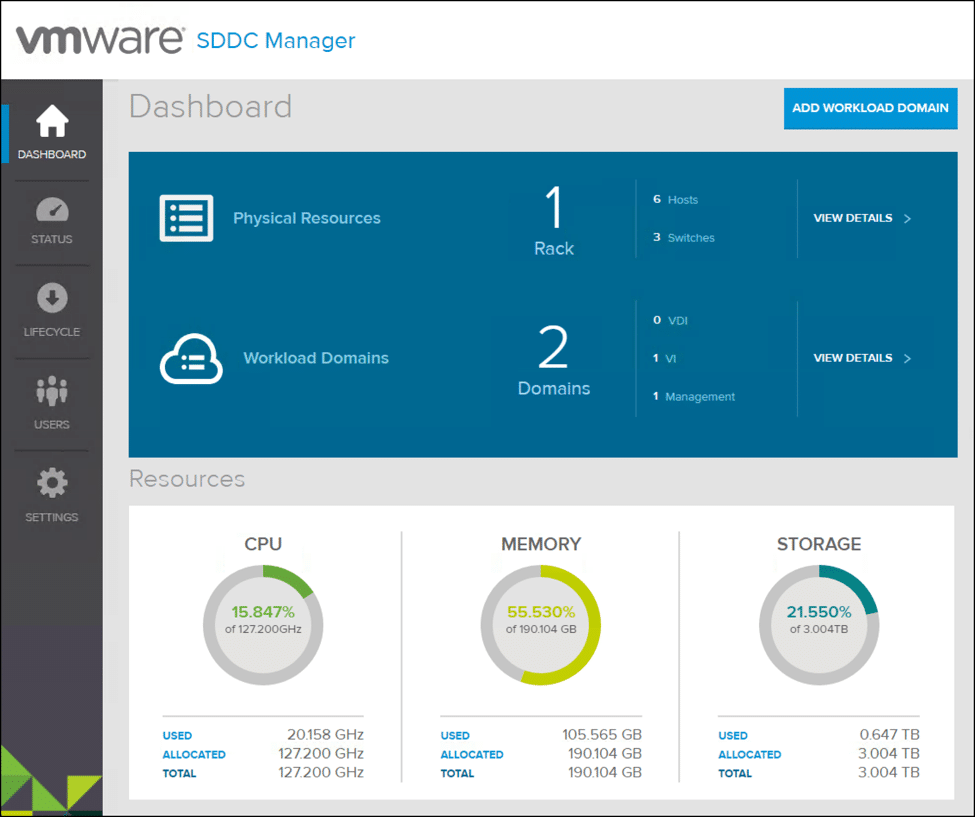Viewport: 975px width, 817px height.
Task: Open the Status gauge icon
Action: point(52,209)
